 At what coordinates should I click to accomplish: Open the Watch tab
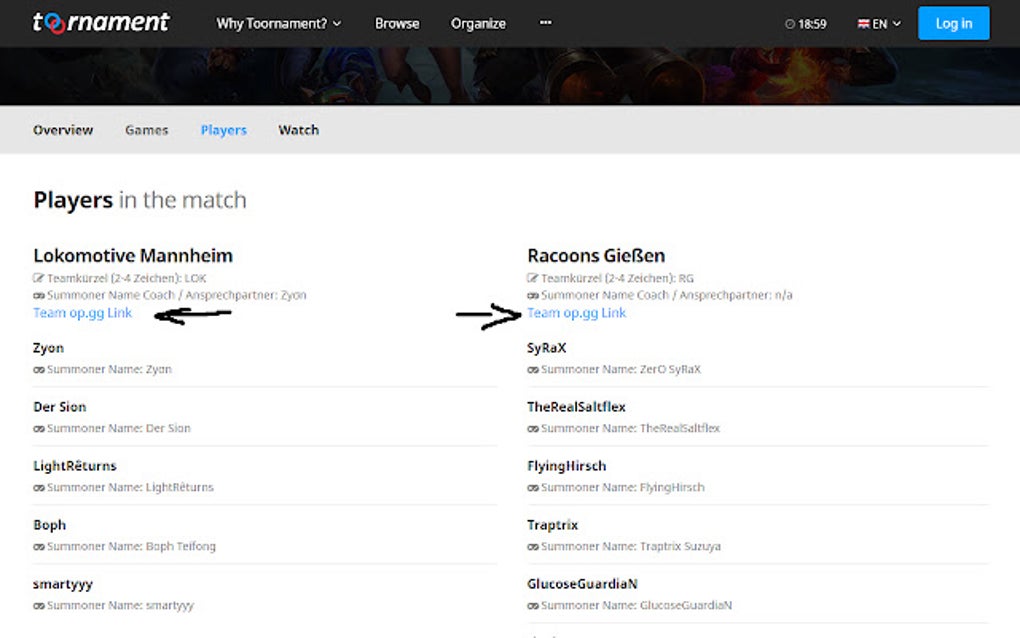click(x=298, y=130)
